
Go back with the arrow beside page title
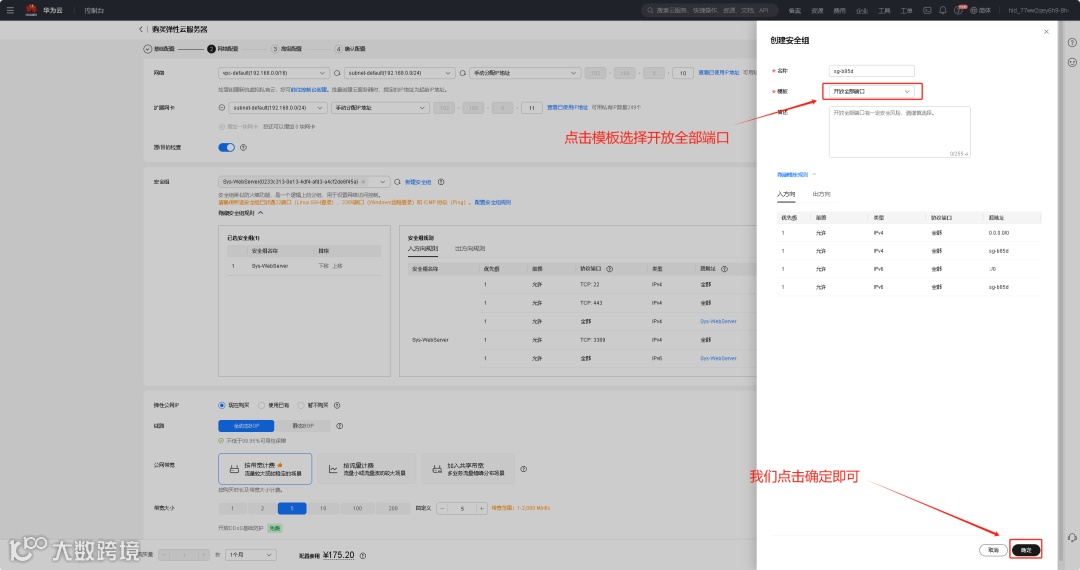(x=141, y=30)
